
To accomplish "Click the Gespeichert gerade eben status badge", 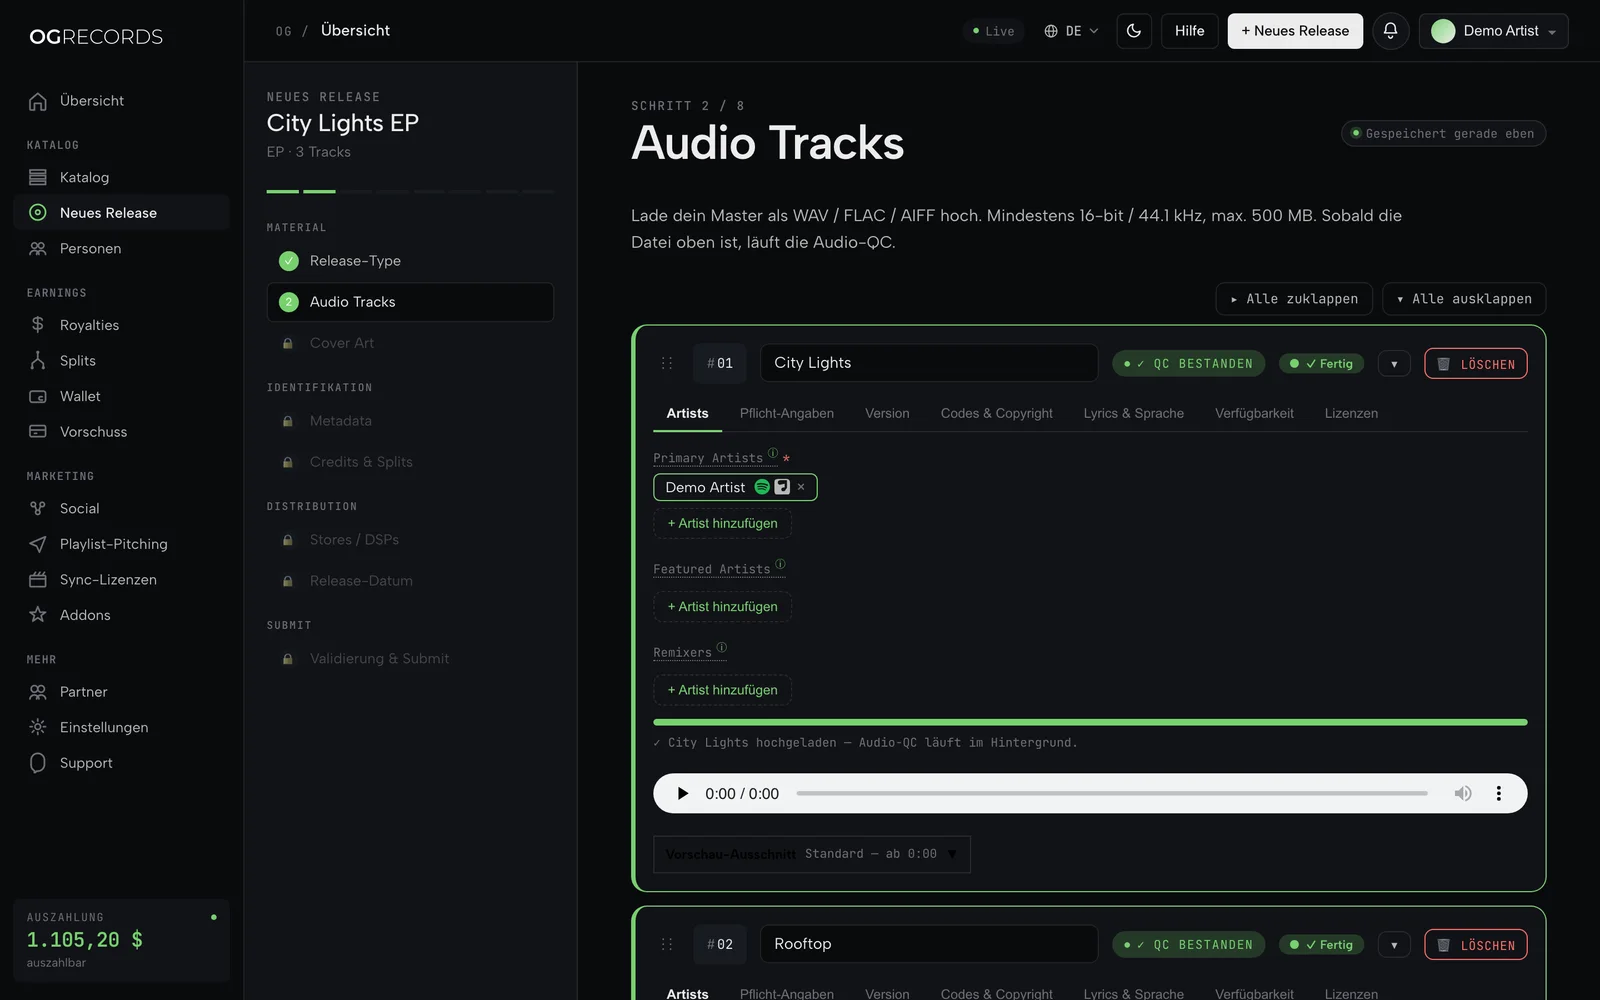I will 1443,134.
